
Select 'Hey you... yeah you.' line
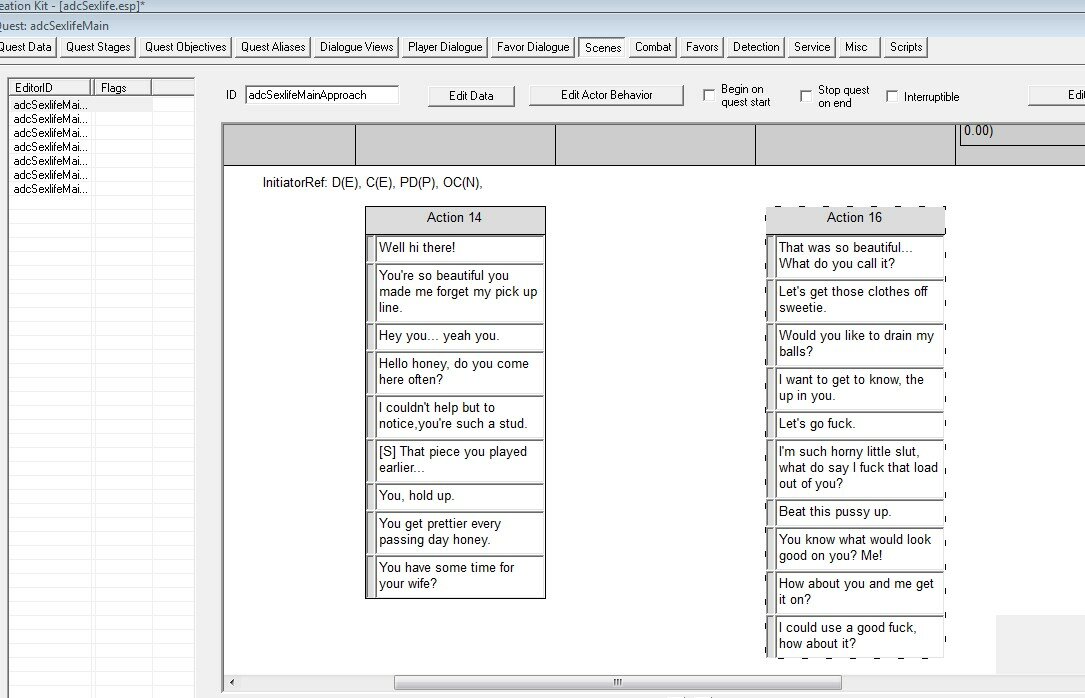click(459, 336)
